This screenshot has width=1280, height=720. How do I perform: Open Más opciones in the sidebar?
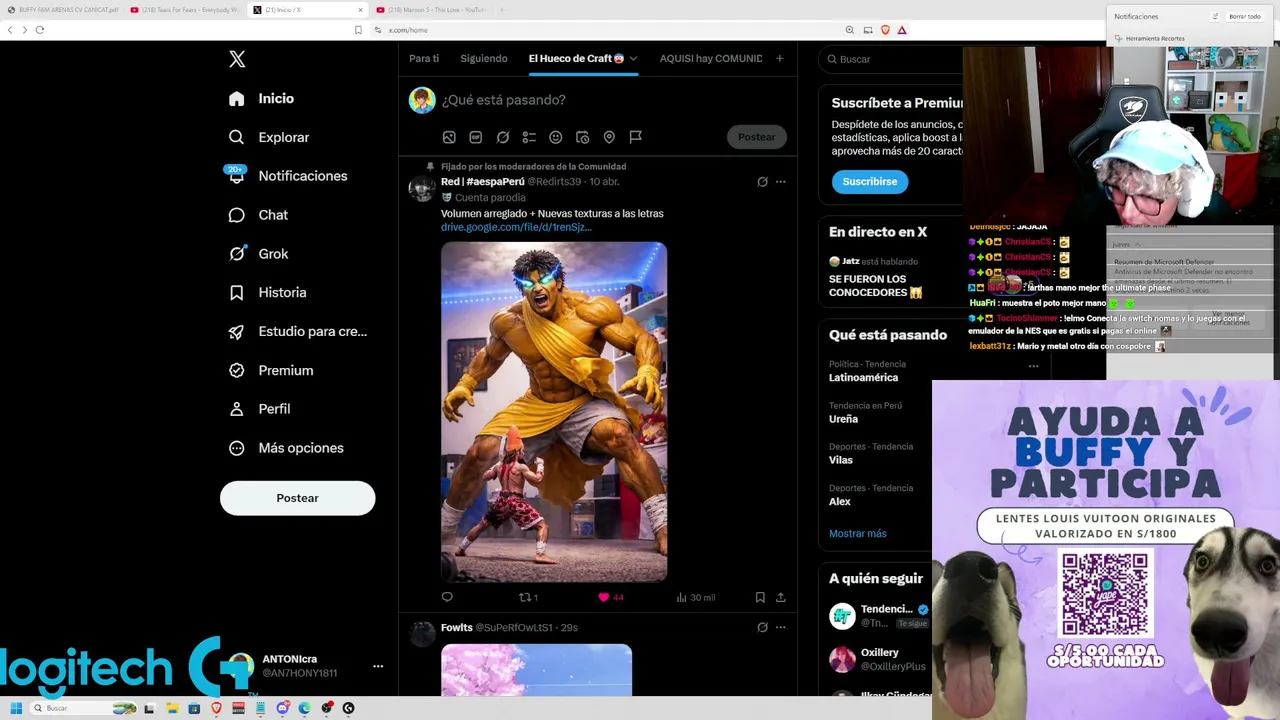pyautogui.click(x=285, y=448)
